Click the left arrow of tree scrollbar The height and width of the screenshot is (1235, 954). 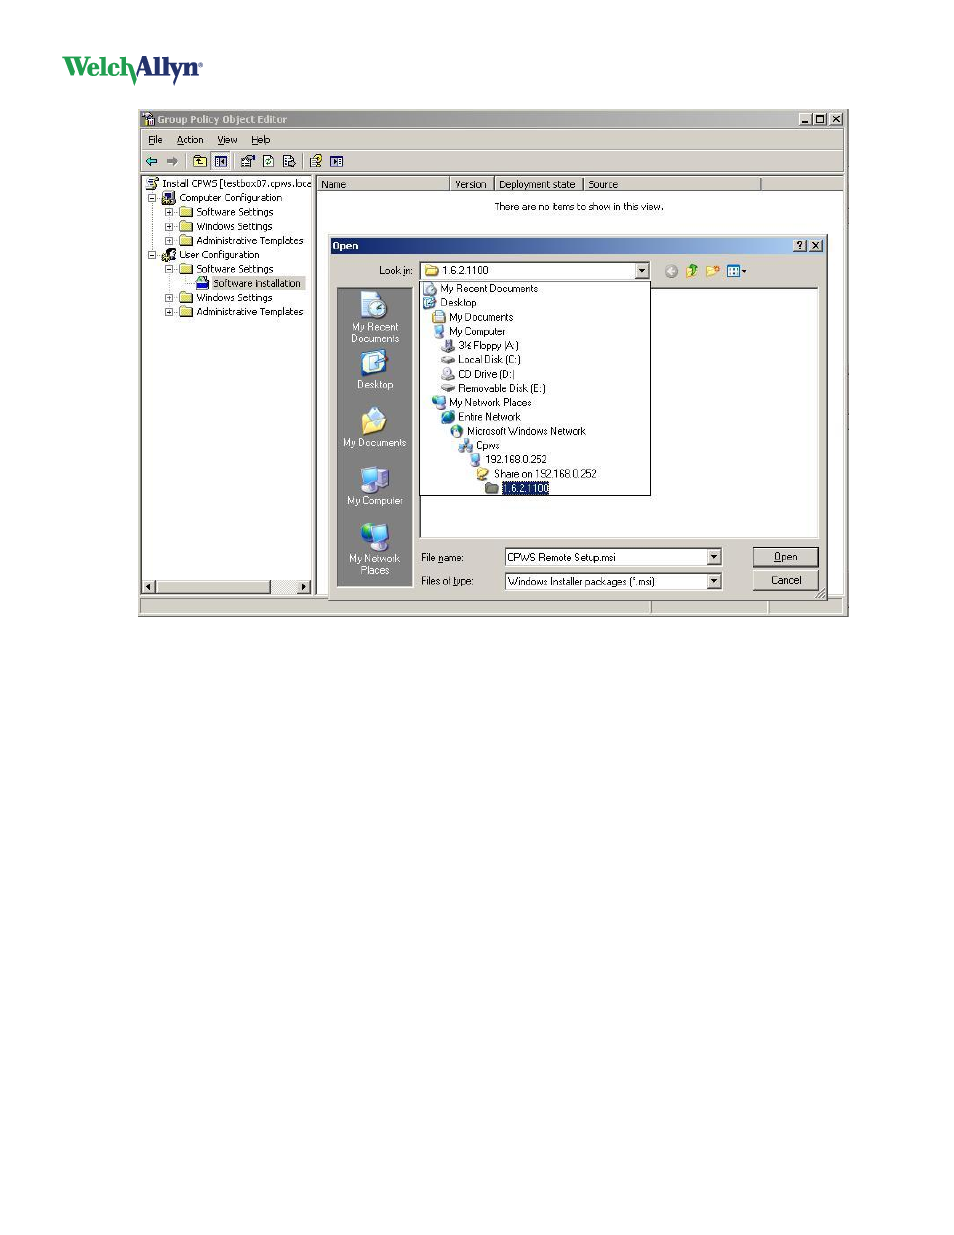point(149,587)
